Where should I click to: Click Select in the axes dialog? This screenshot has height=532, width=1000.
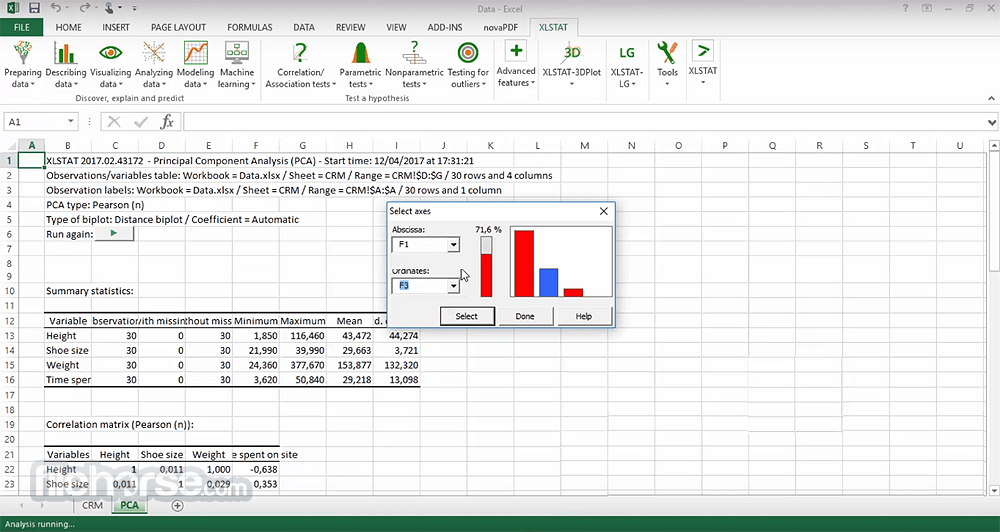467,316
